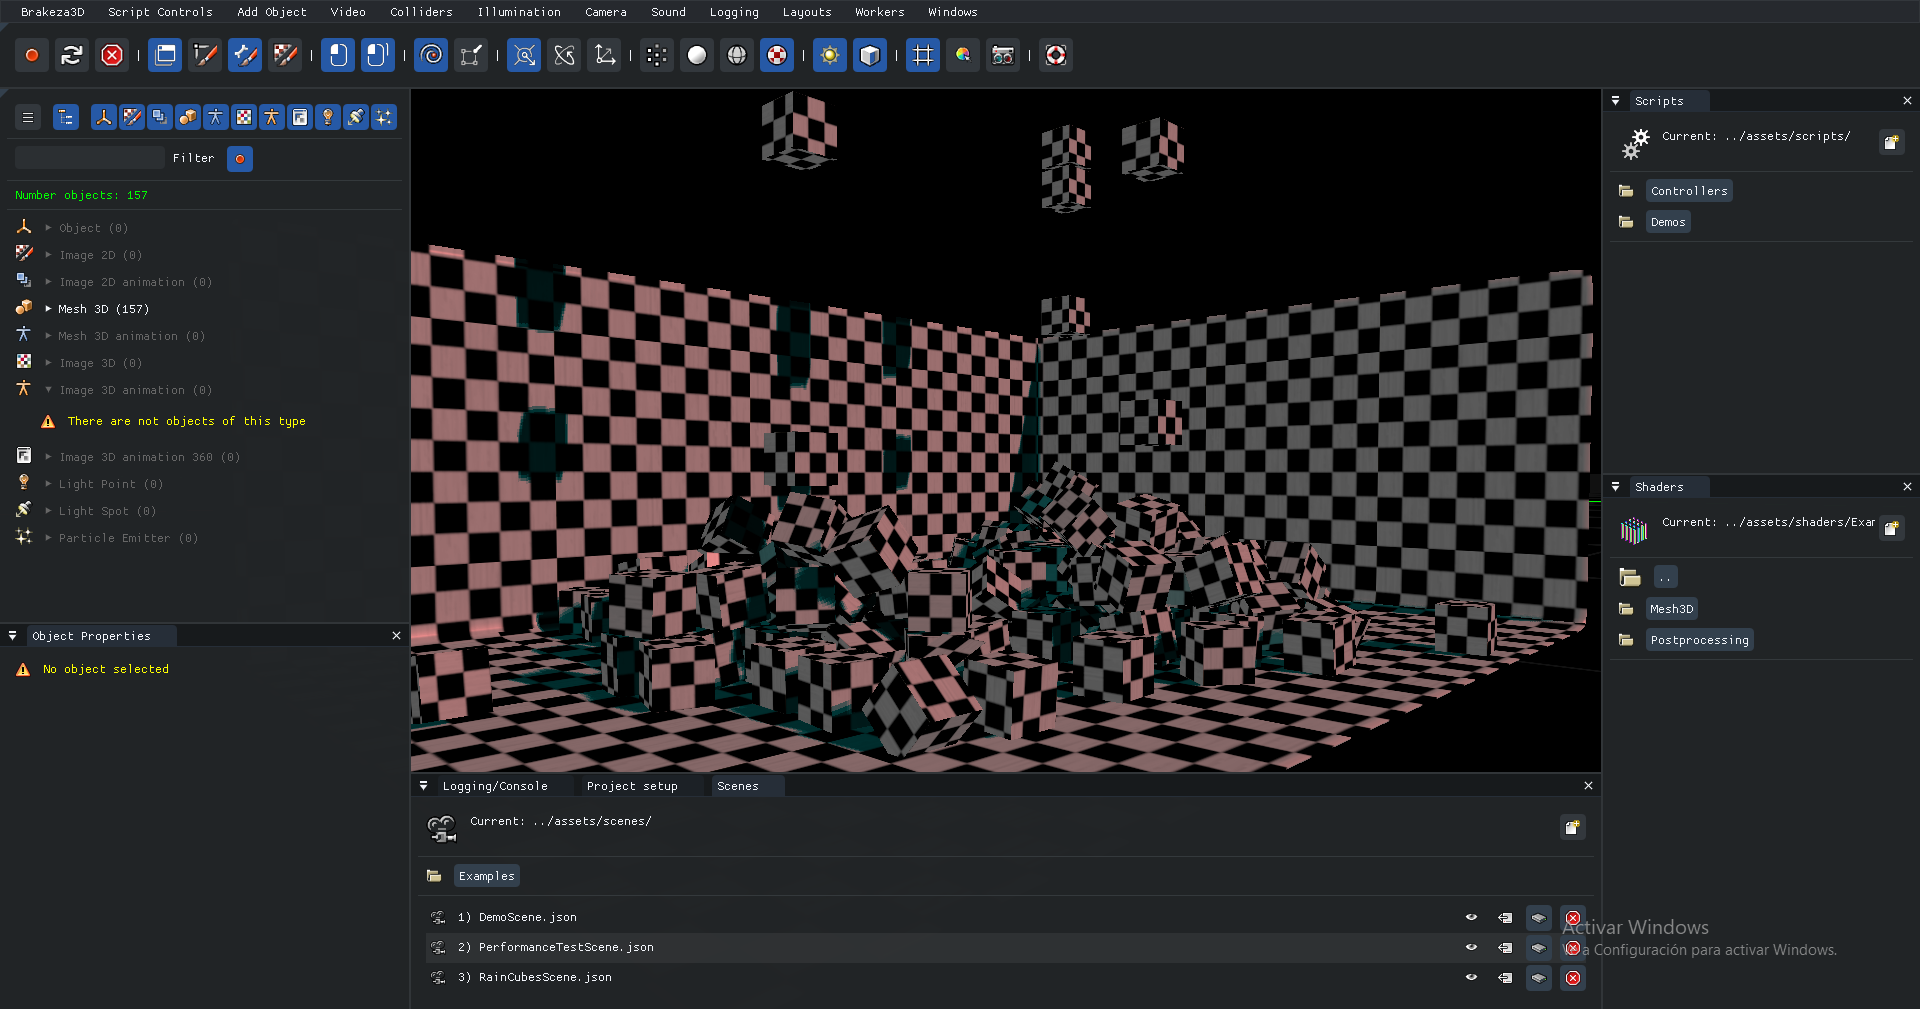Expand the Mesh 3D (157) tree item
The height and width of the screenshot is (1009, 1920).
tap(47, 309)
